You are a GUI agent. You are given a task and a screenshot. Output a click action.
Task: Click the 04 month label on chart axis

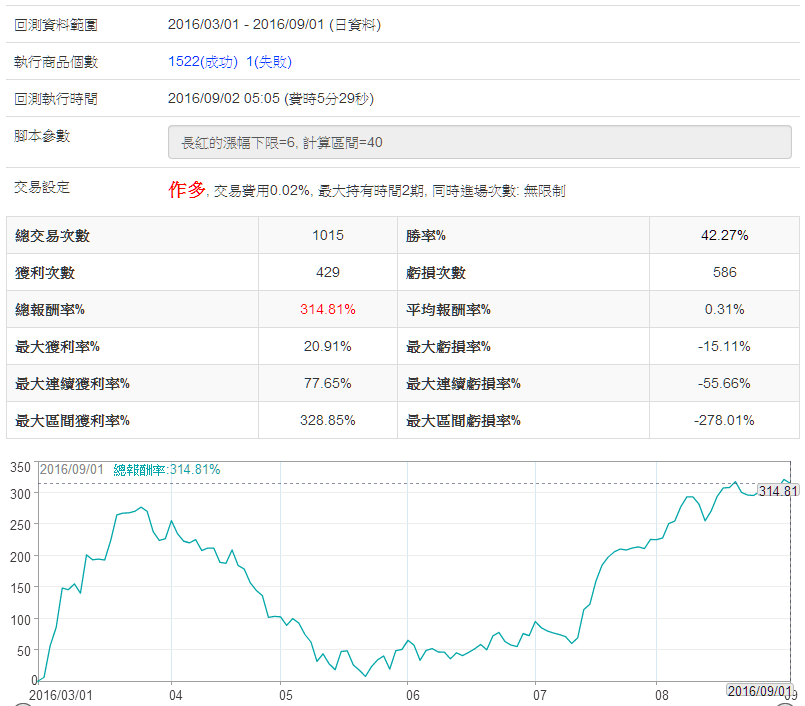pos(175,693)
